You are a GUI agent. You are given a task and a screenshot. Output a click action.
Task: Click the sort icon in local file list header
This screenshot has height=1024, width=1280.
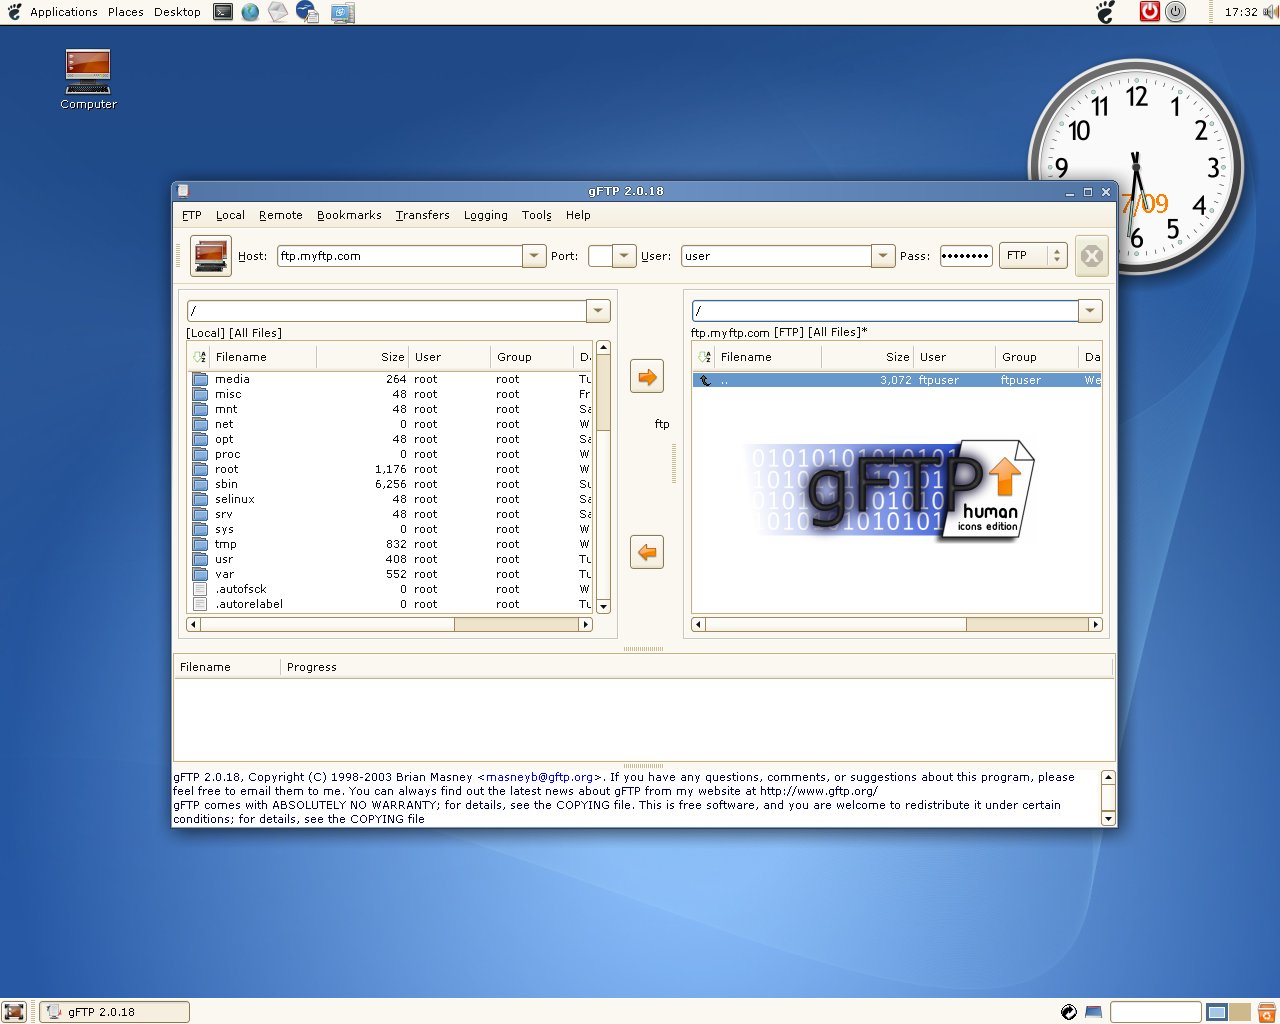pos(199,357)
